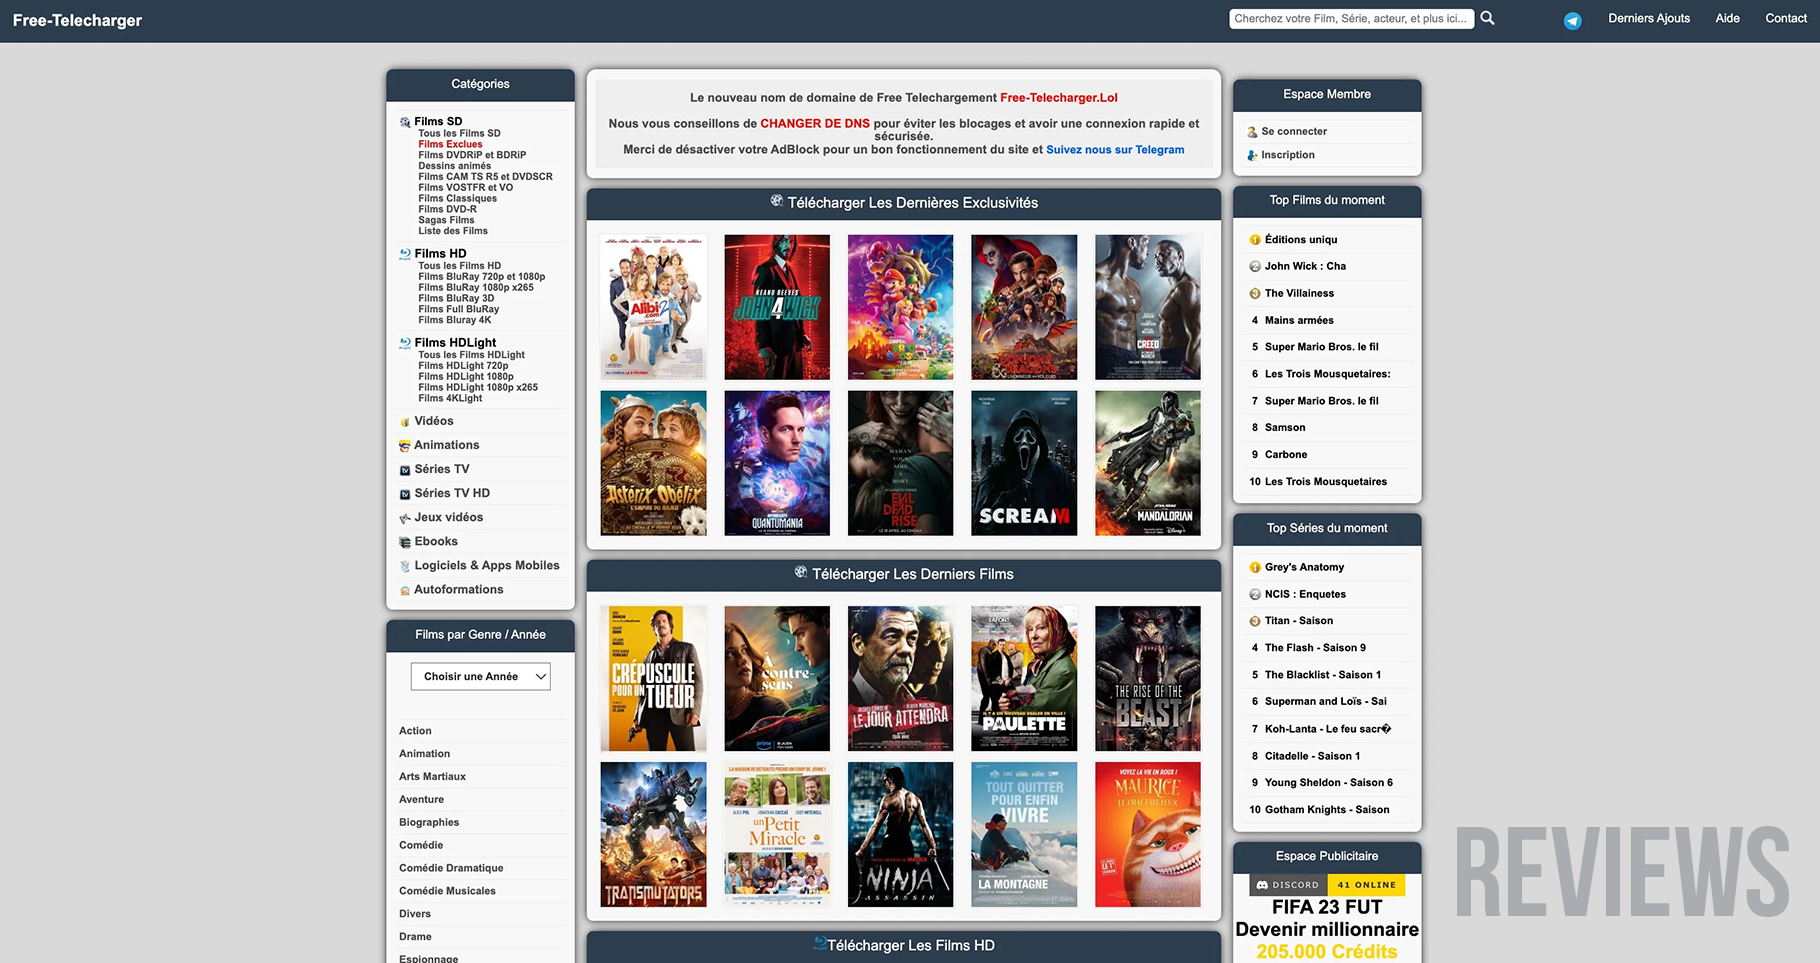This screenshot has height=963, width=1820.
Task: Open Derniers Ajouts in top navigation
Action: pyautogui.click(x=1649, y=18)
